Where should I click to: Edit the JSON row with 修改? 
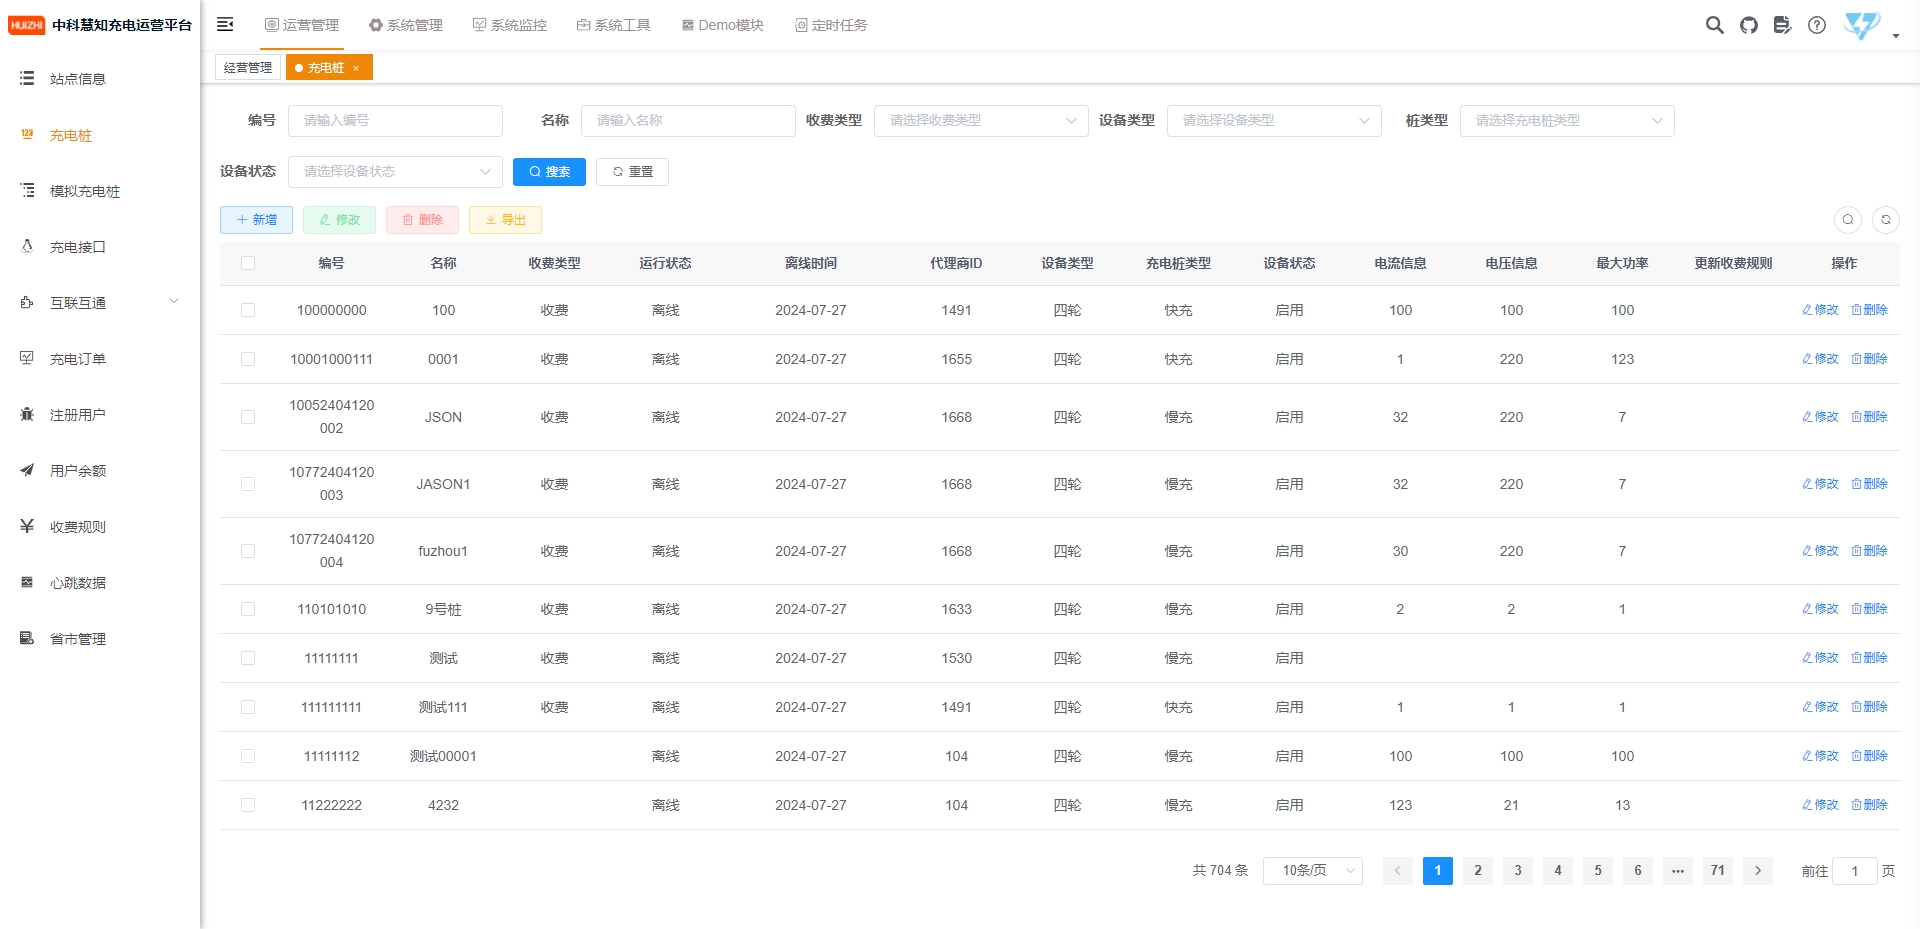[1820, 417]
